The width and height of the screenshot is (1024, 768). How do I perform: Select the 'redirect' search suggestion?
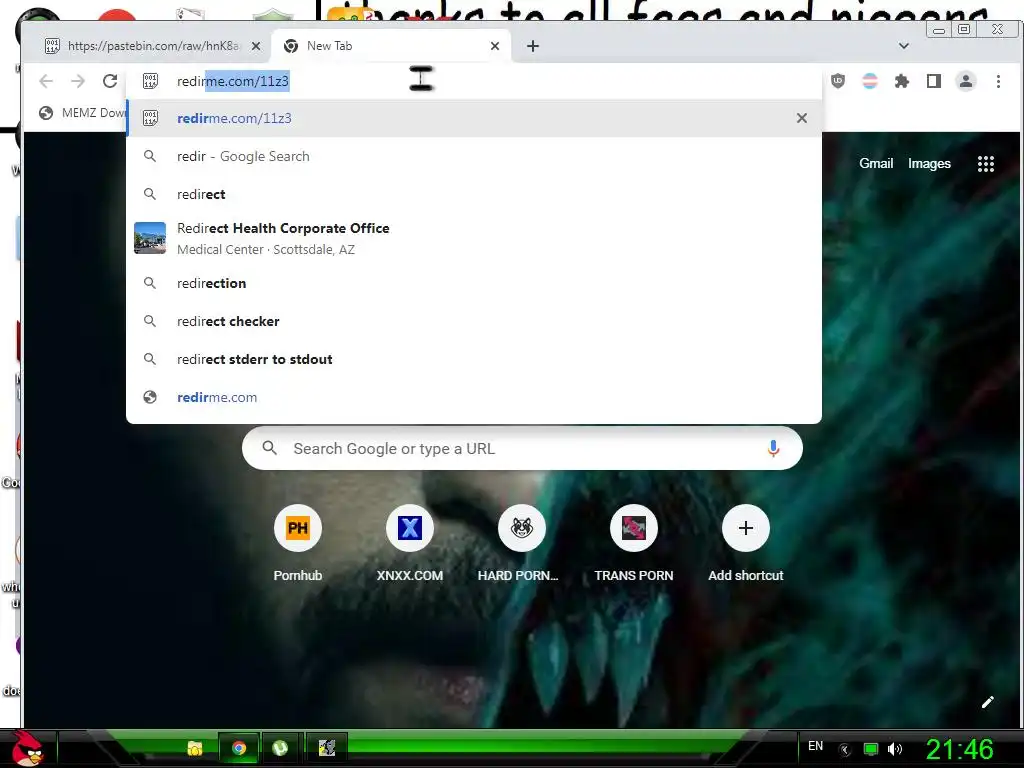474,194
